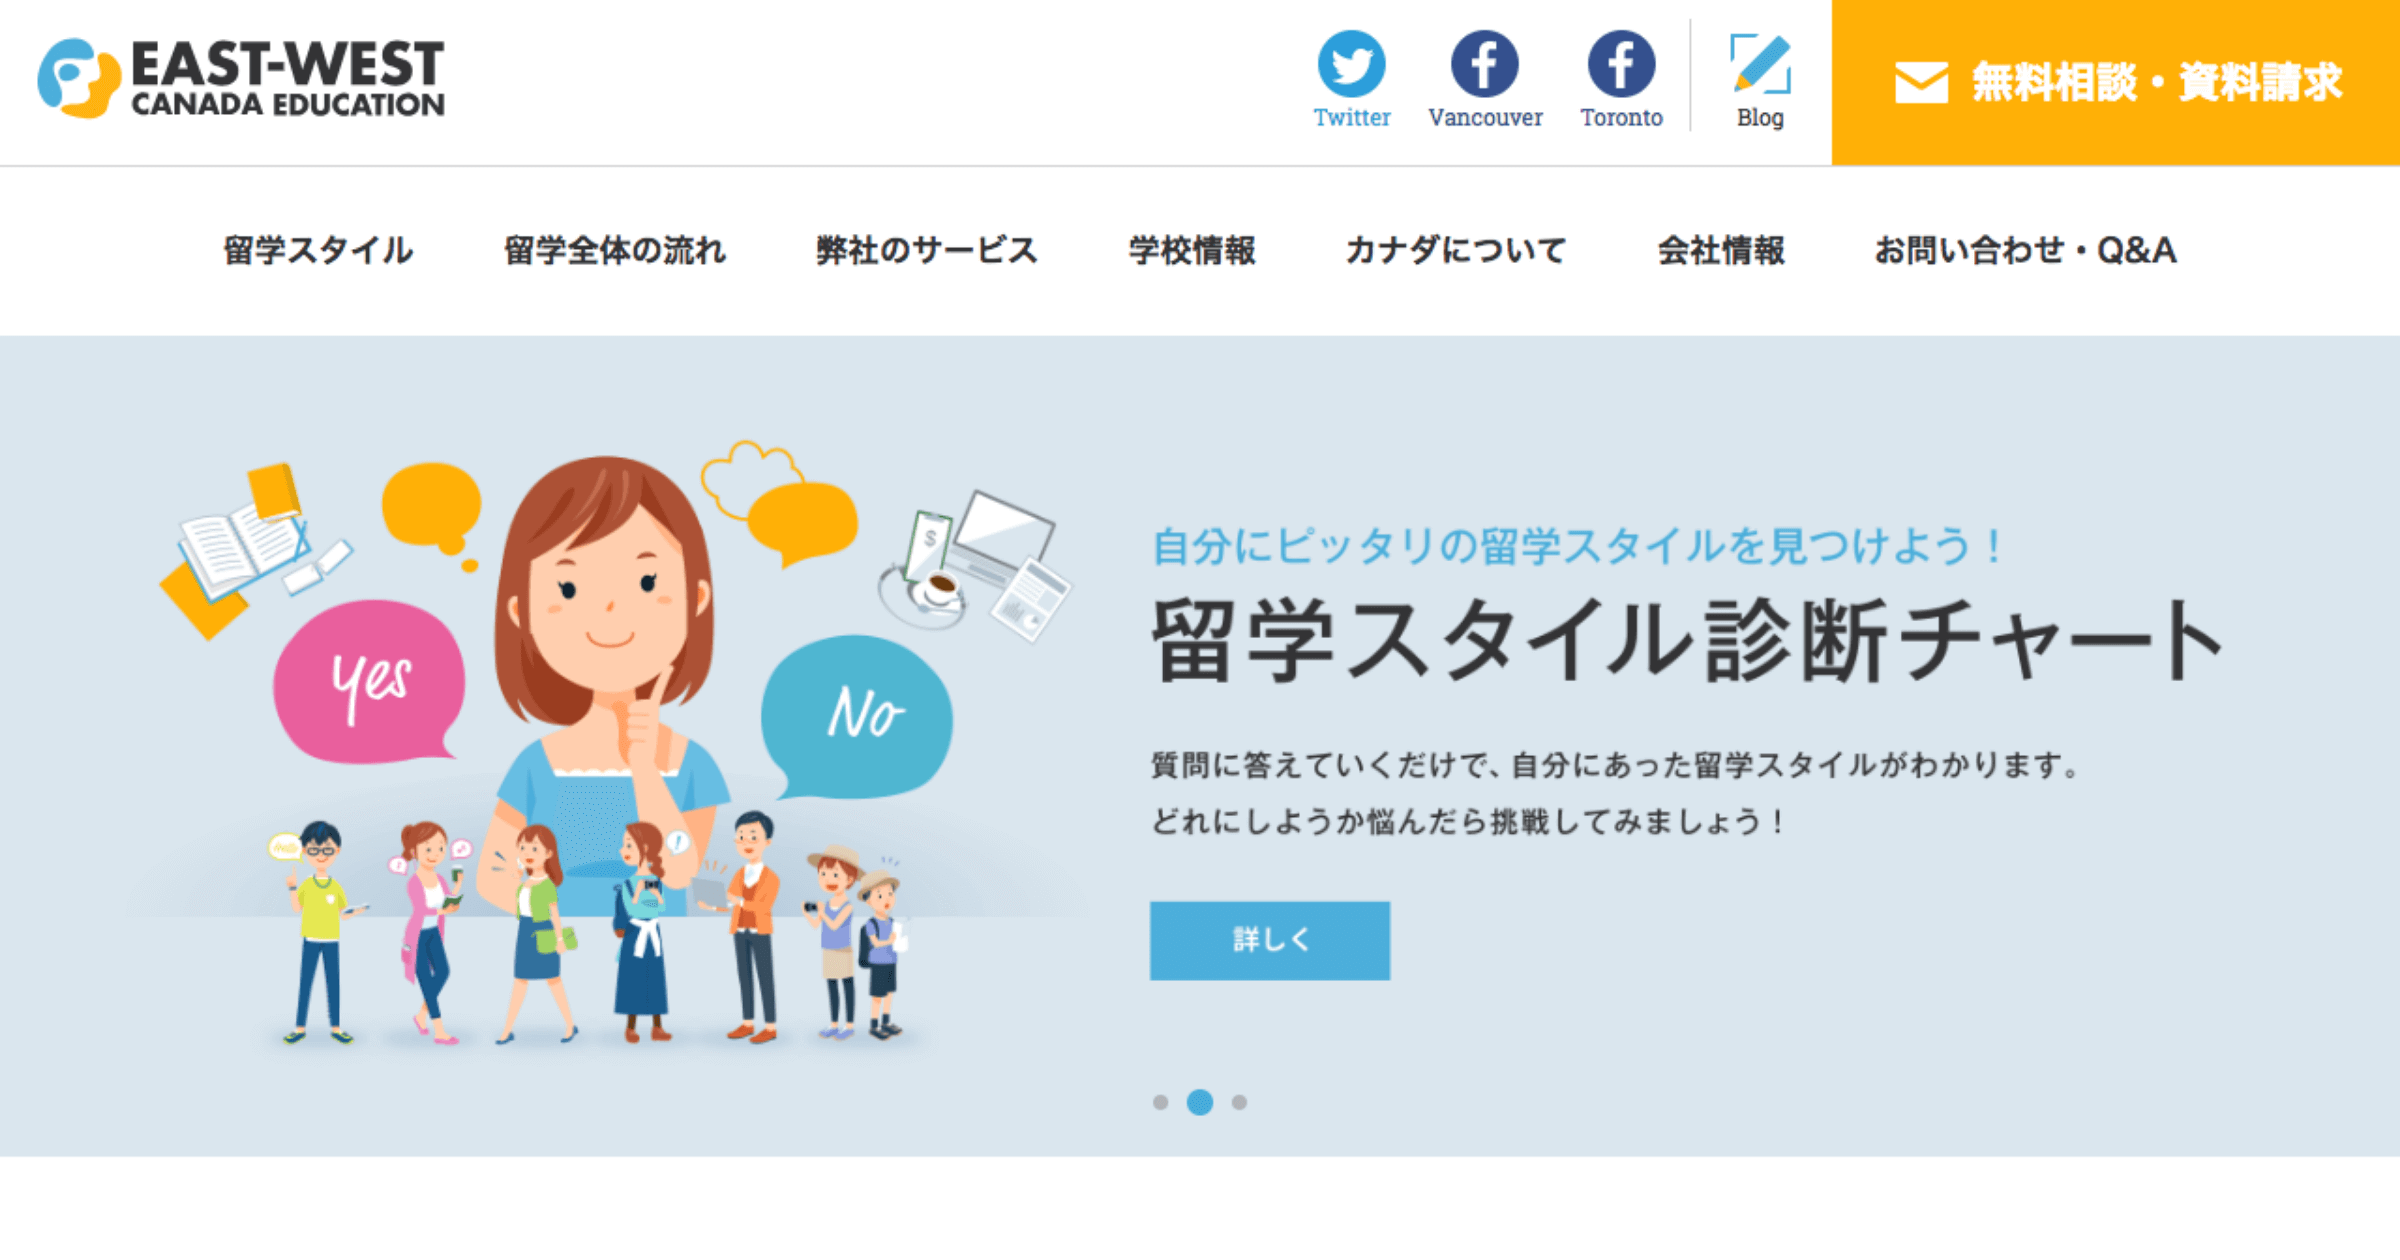Click the 留学スタイル診断チャート heading
The image size is (2400, 1260).
click(x=1688, y=640)
